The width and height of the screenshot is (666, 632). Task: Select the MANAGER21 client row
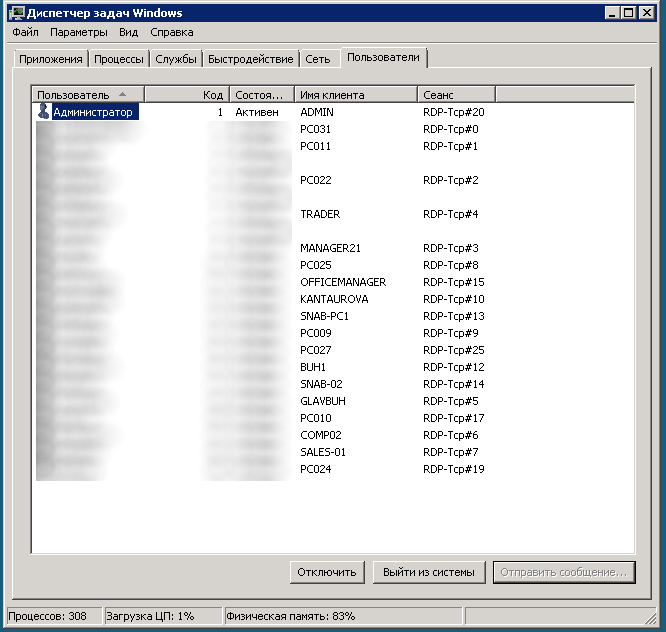coord(330,248)
